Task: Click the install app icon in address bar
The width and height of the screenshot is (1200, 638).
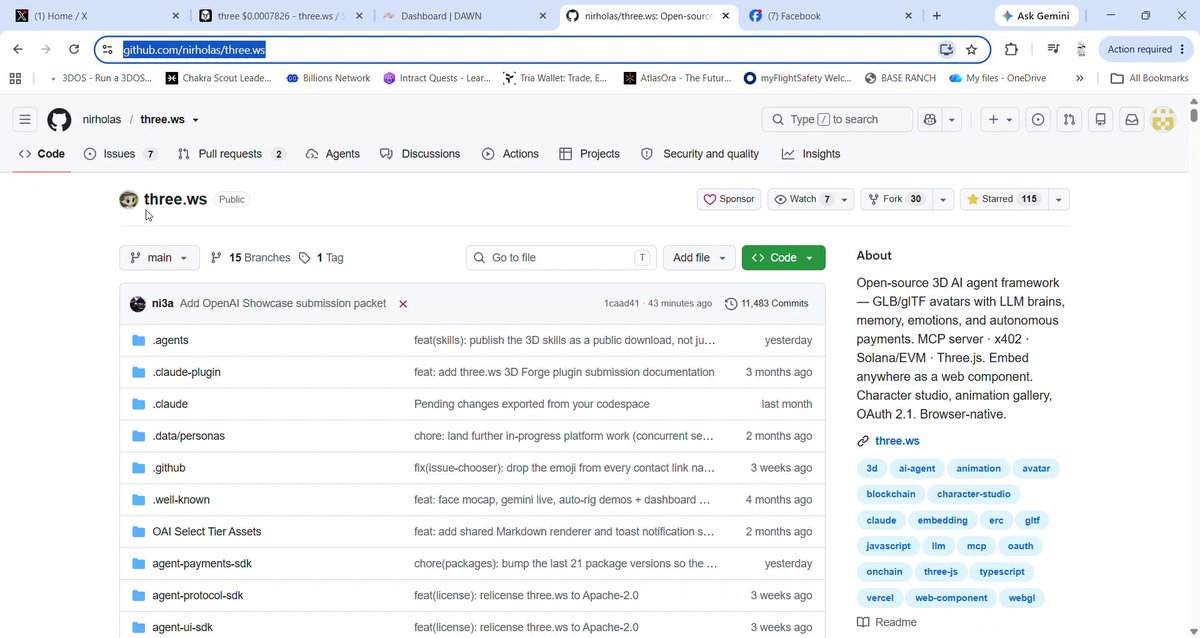Action: pyautogui.click(x=946, y=49)
